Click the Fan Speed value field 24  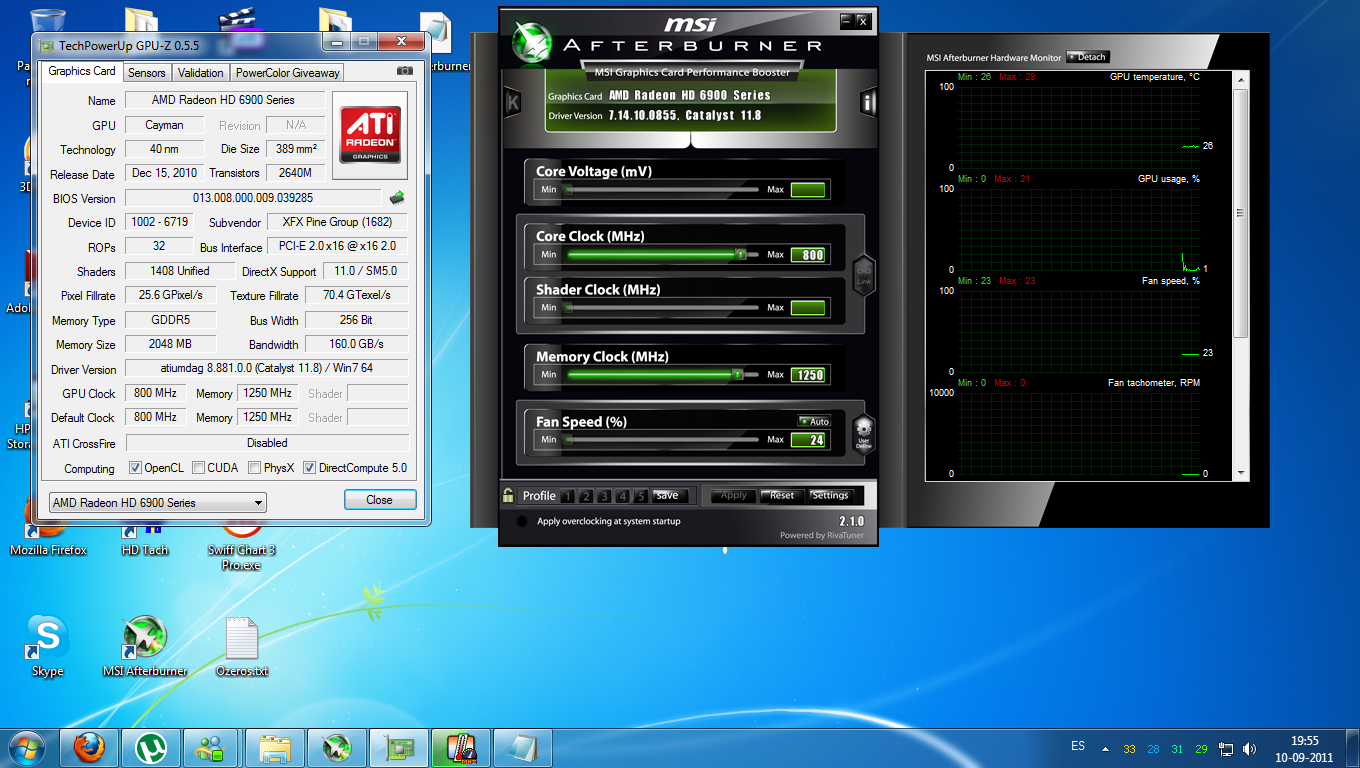[808, 440]
